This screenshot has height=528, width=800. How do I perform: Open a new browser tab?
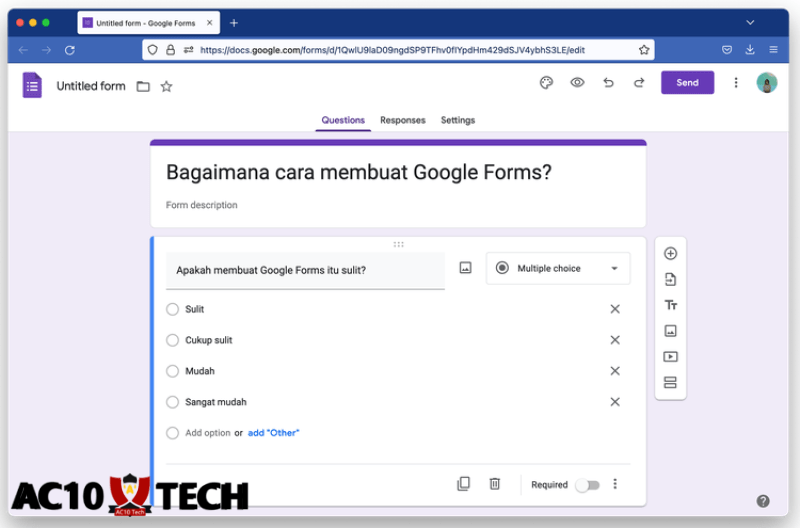tap(234, 23)
